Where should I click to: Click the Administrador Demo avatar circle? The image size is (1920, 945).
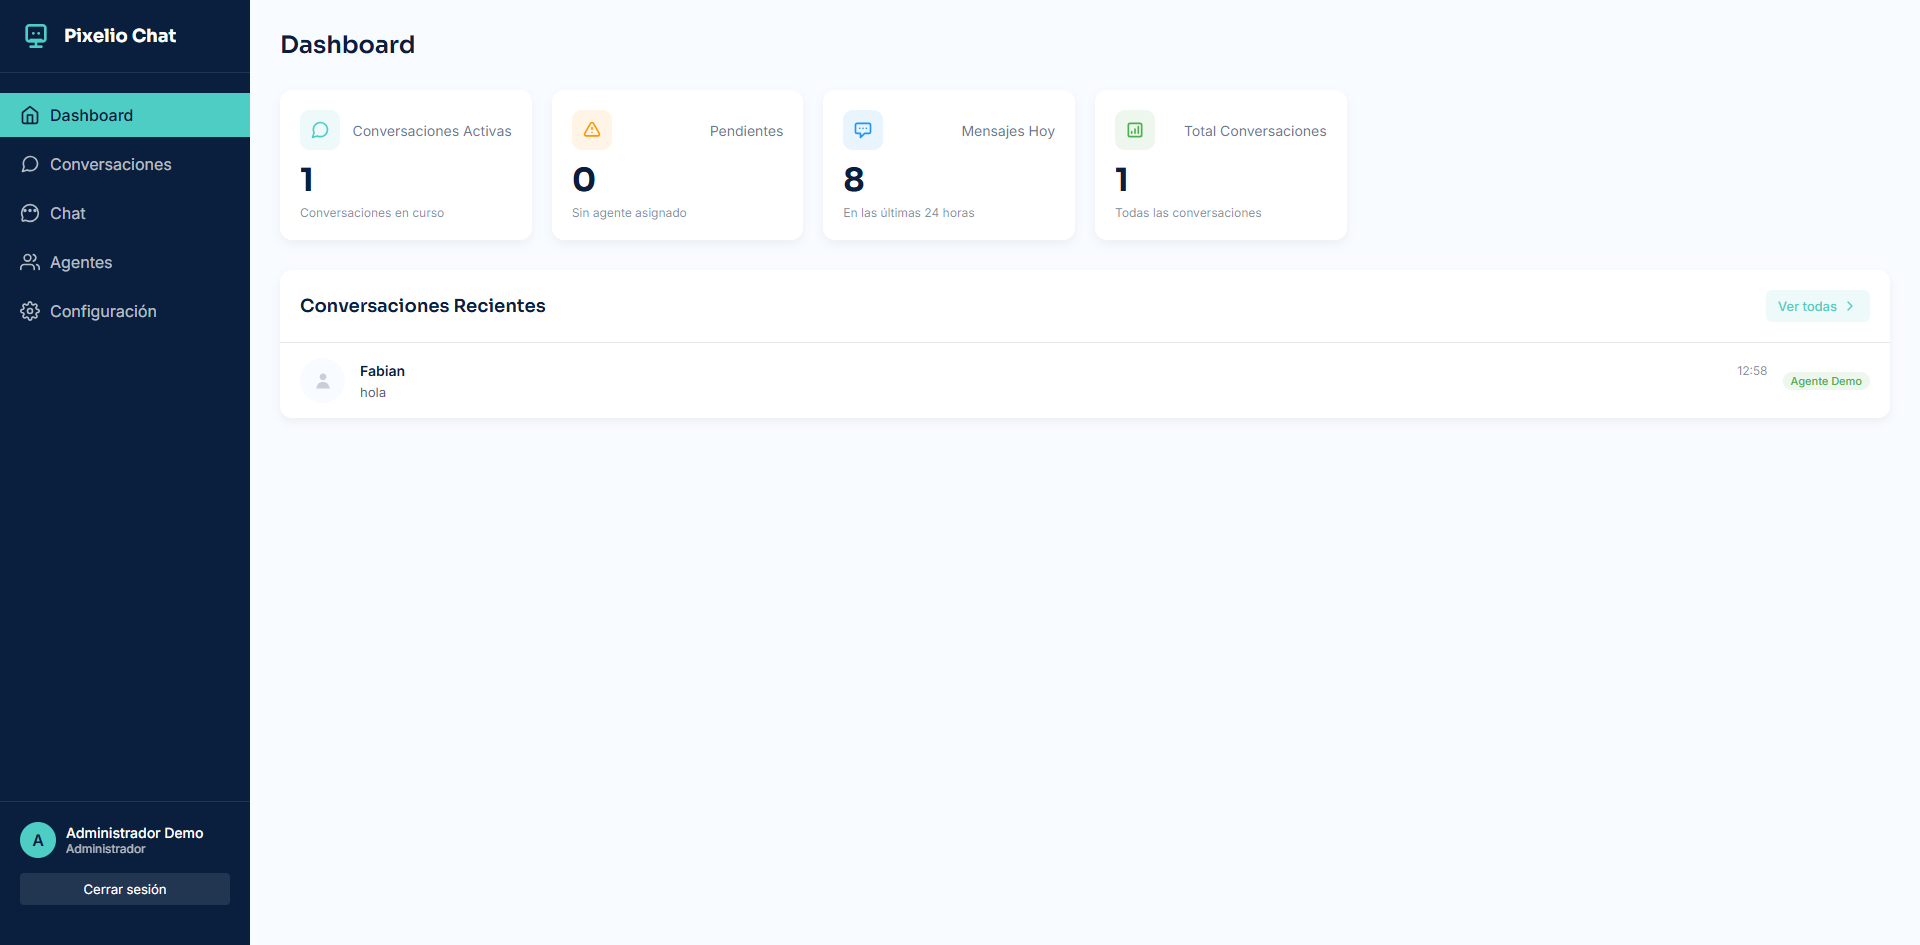(38, 840)
